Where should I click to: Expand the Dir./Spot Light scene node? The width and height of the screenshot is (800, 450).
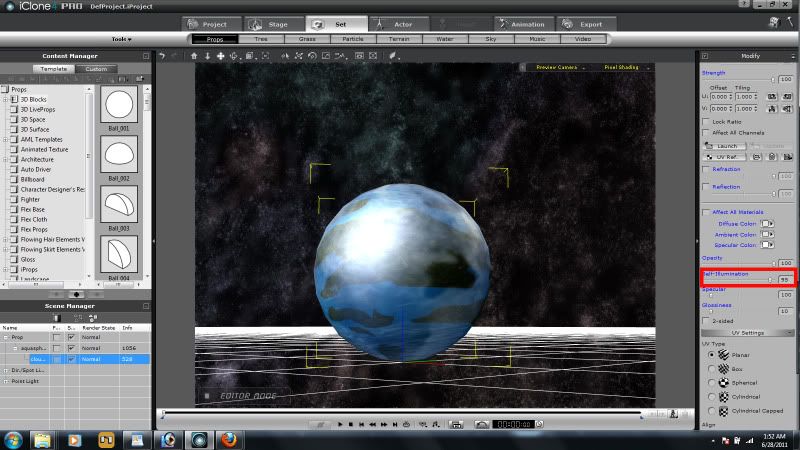point(6,370)
